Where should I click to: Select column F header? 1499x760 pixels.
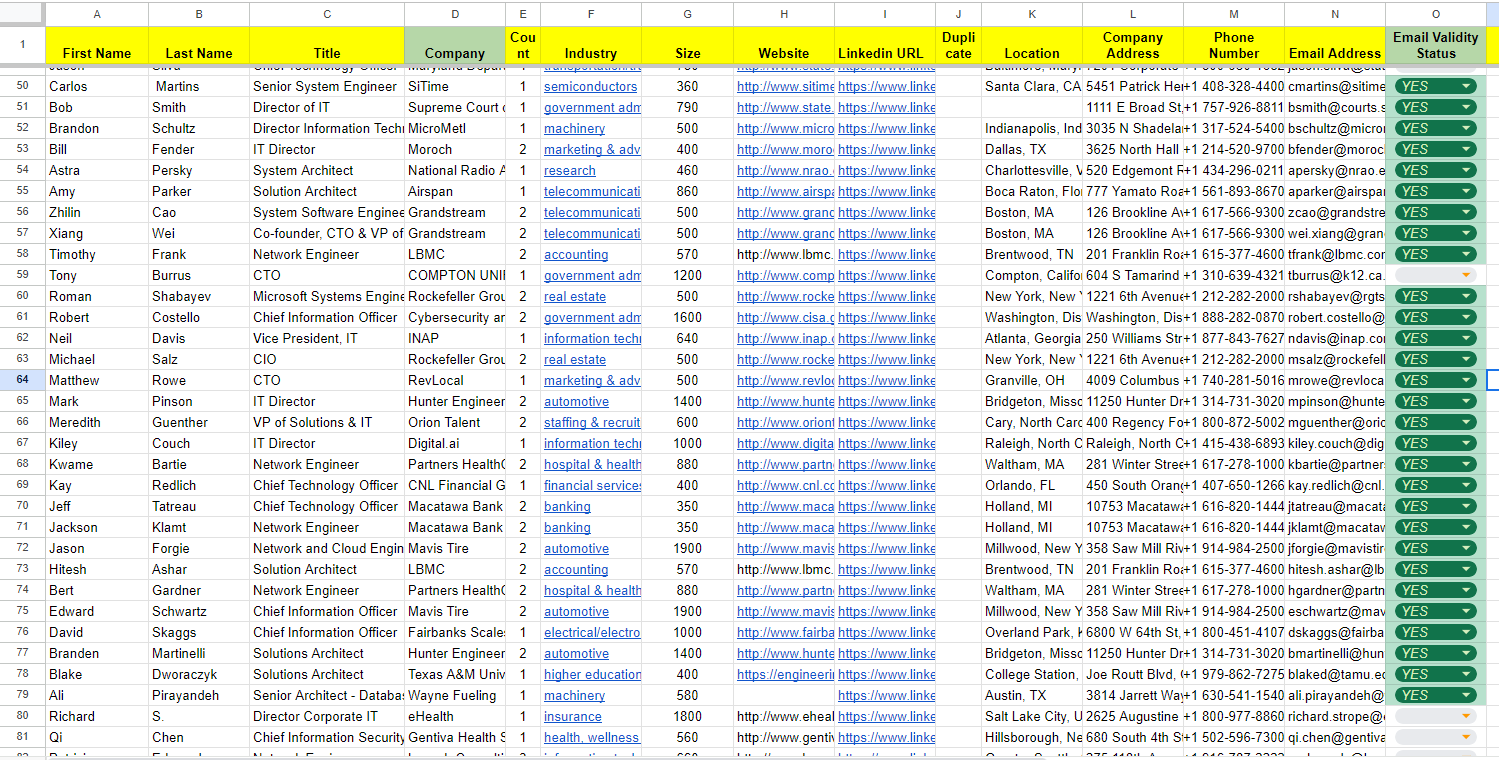coord(591,14)
